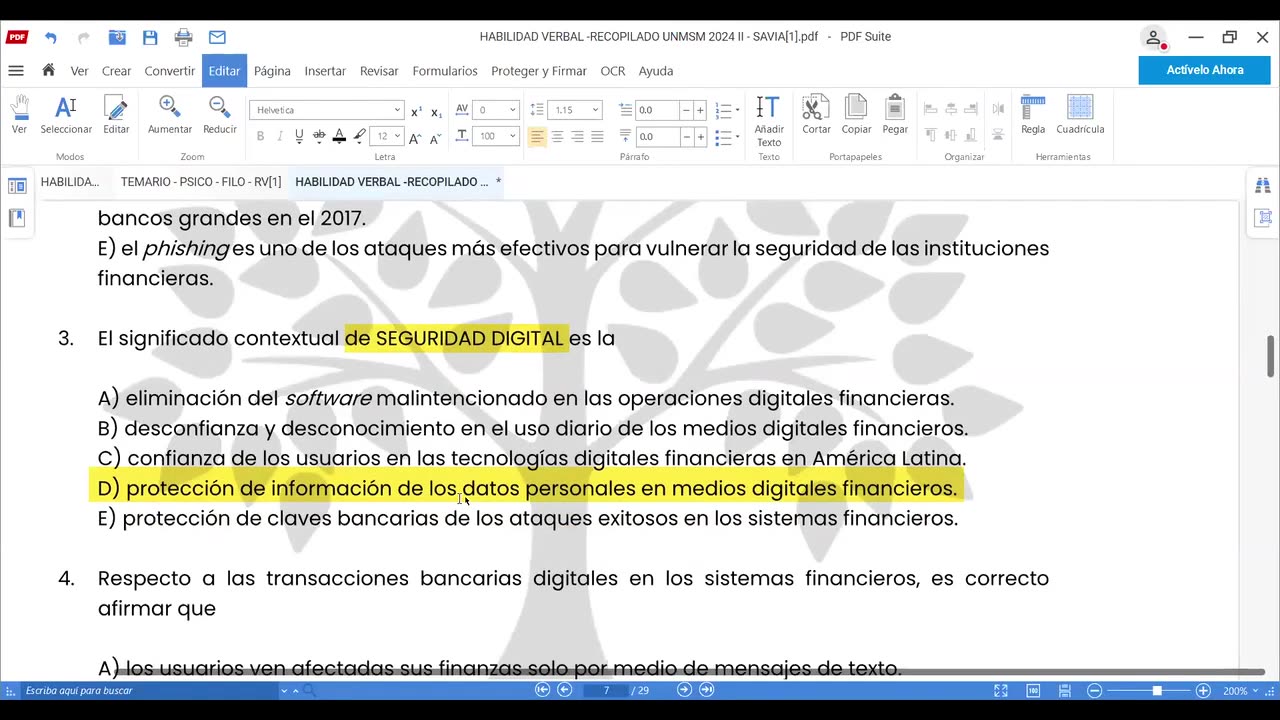Open character spacing dropdown
This screenshot has height=720, width=1280.
pos(513,110)
